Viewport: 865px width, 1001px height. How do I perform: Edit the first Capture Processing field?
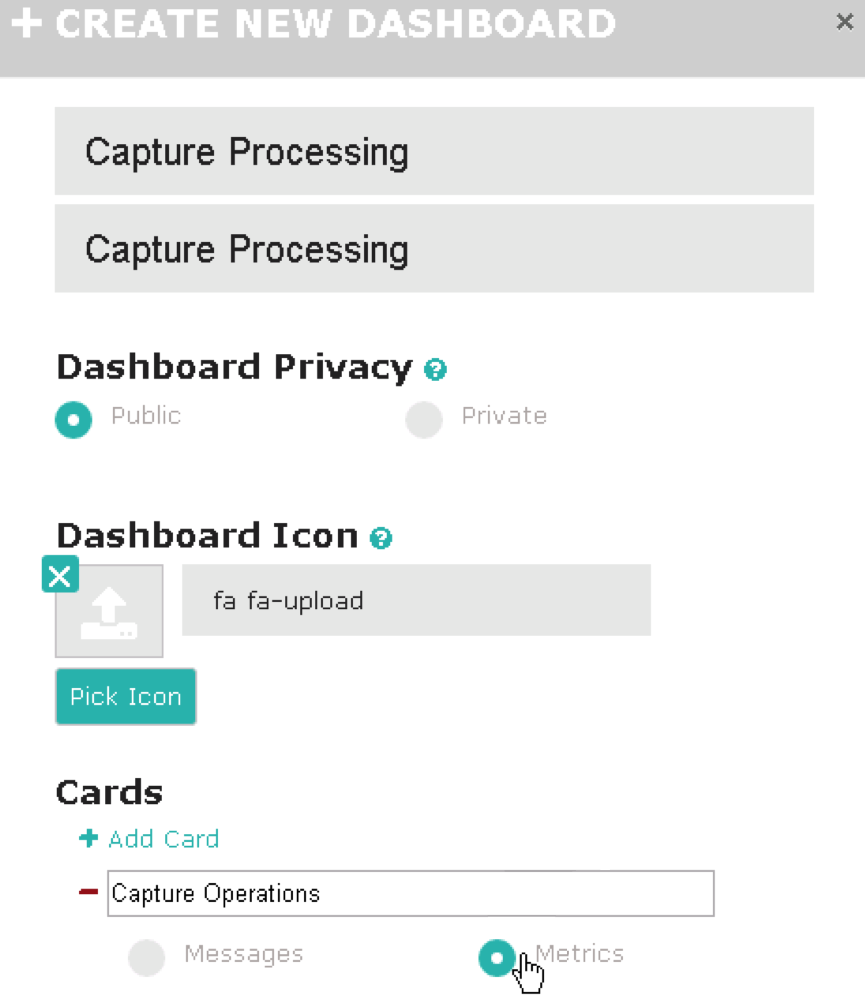coord(434,151)
